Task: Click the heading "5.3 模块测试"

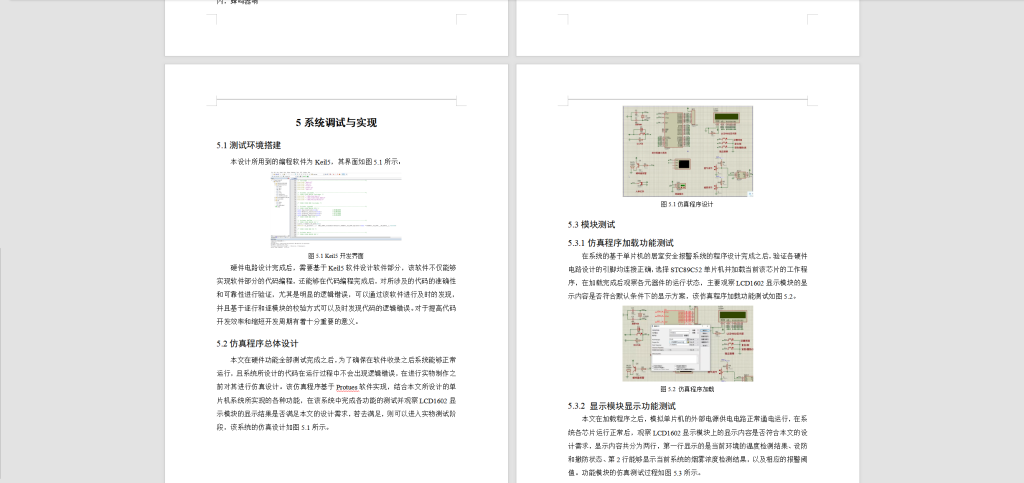Action: click(592, 225)
